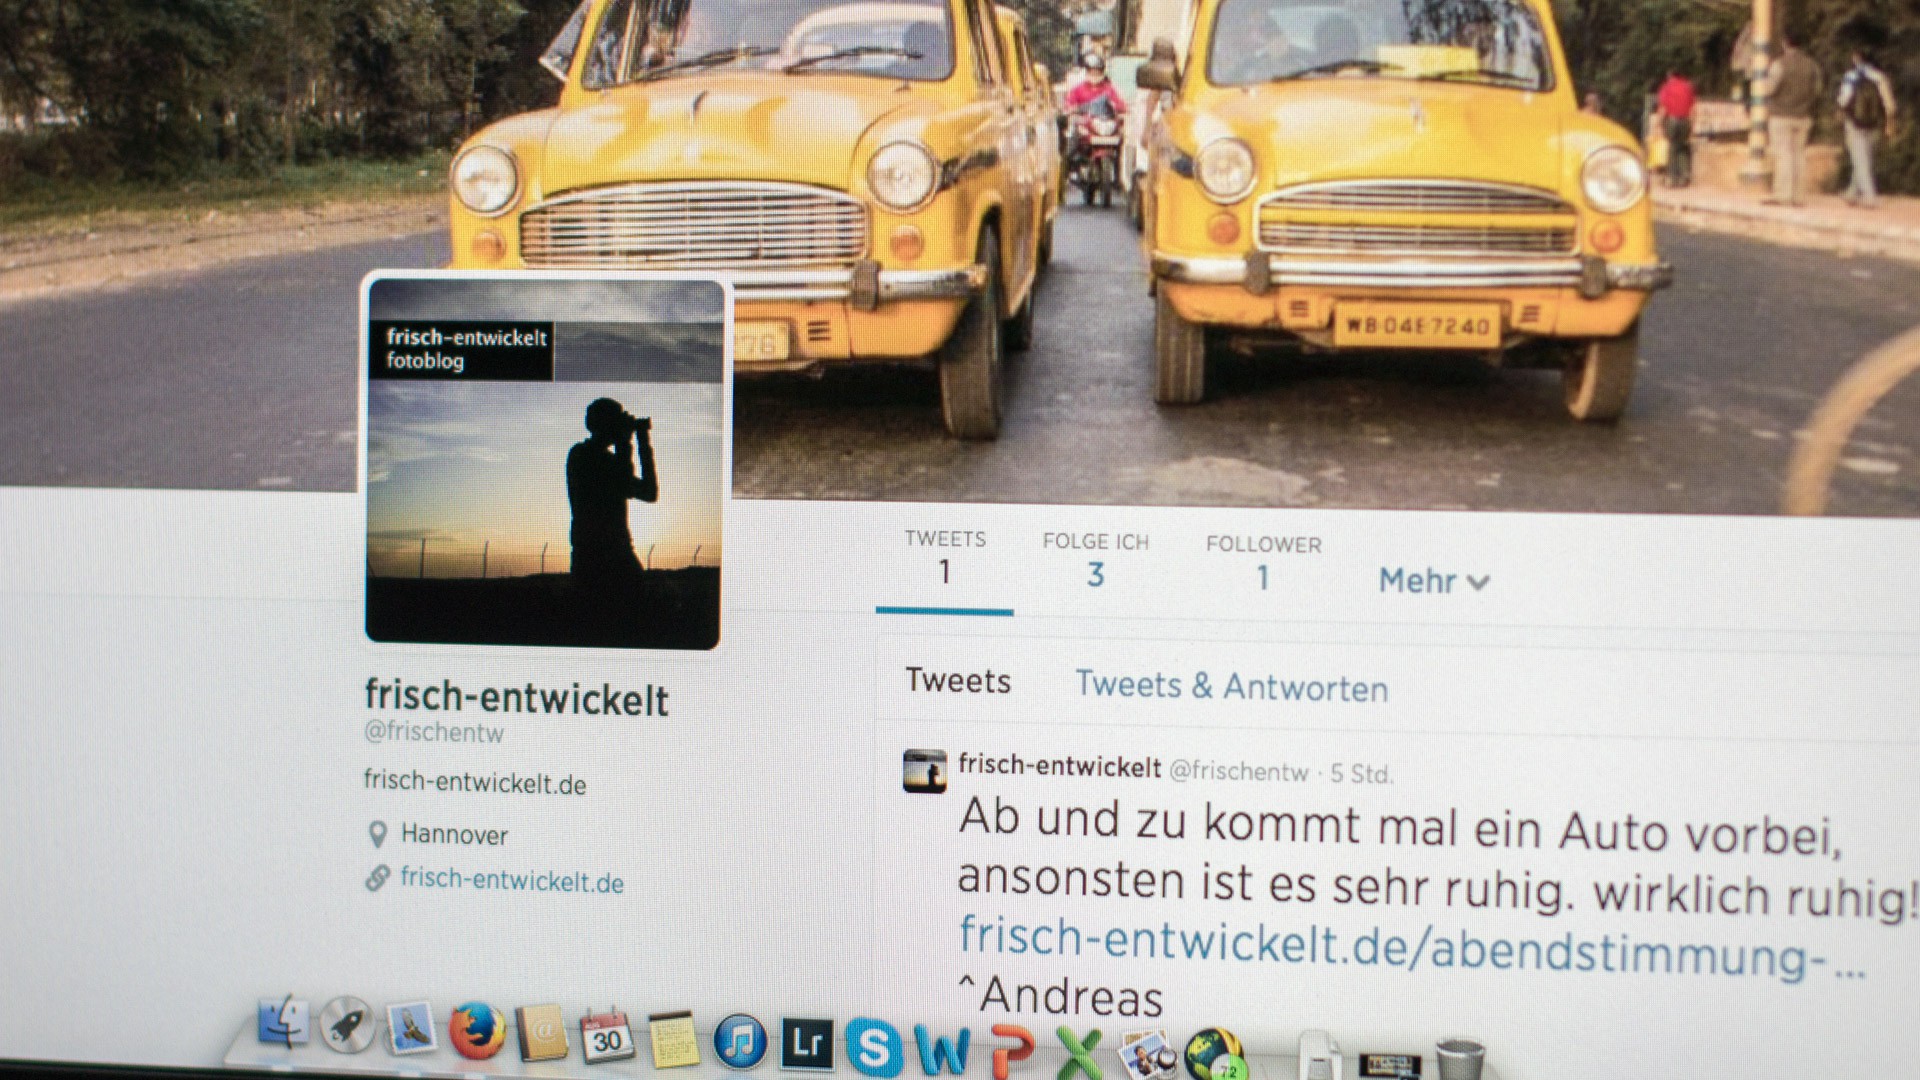The width and height of the screenshot is (1920, 1080).
Task: View the FOLGE ICH following list
Action: (1095, 560)
